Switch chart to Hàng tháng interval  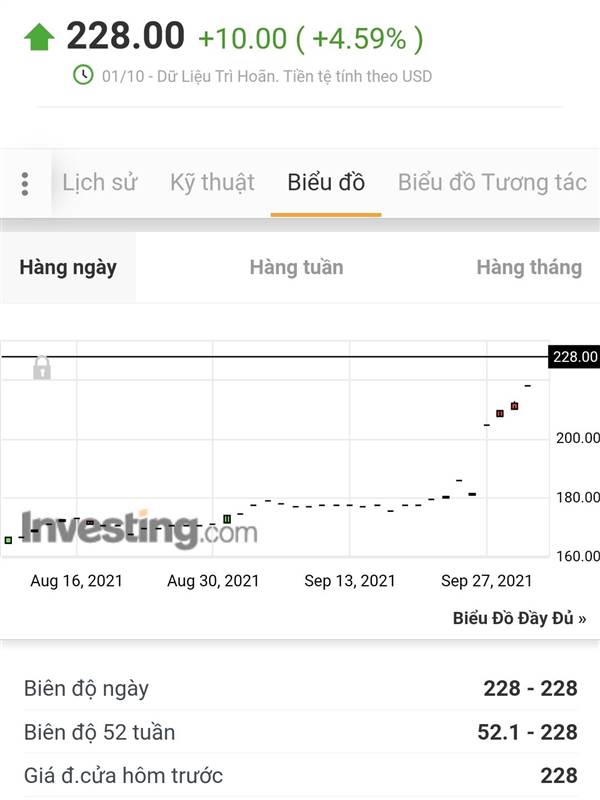tap(529, 267)
